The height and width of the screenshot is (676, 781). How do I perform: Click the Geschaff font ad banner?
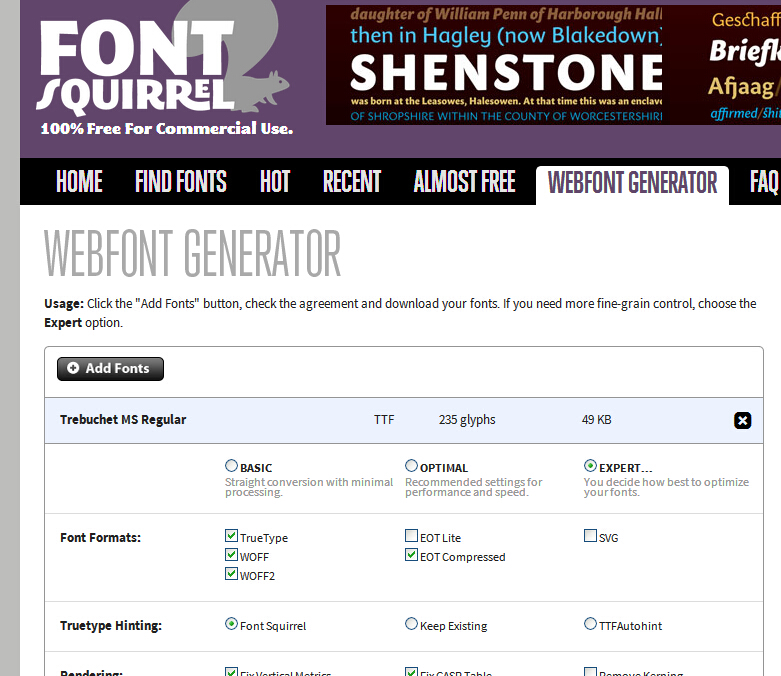(x=744, y=65)
